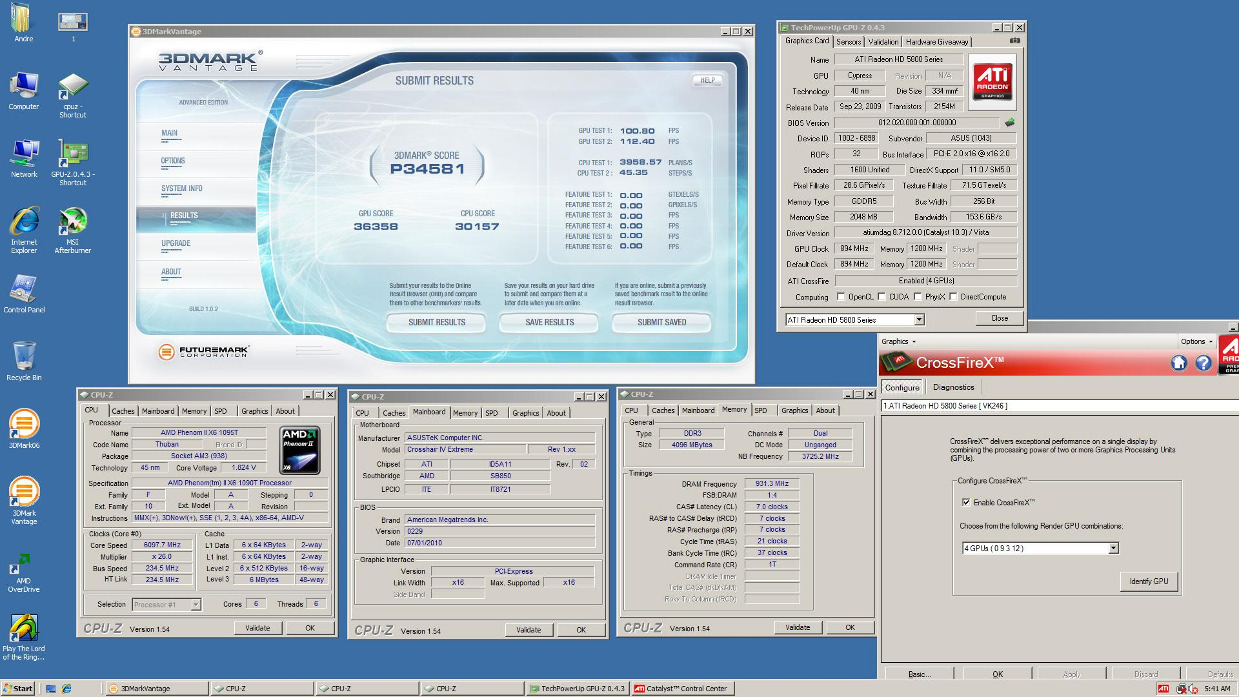Open the Graphics menu in Catalyst Control Center

coord(897,341)
